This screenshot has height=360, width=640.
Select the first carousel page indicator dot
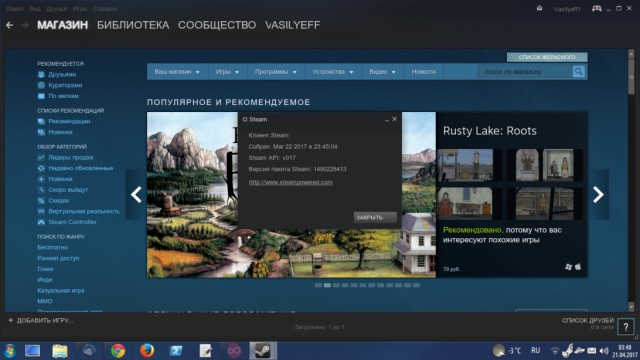tap(318, 285)
